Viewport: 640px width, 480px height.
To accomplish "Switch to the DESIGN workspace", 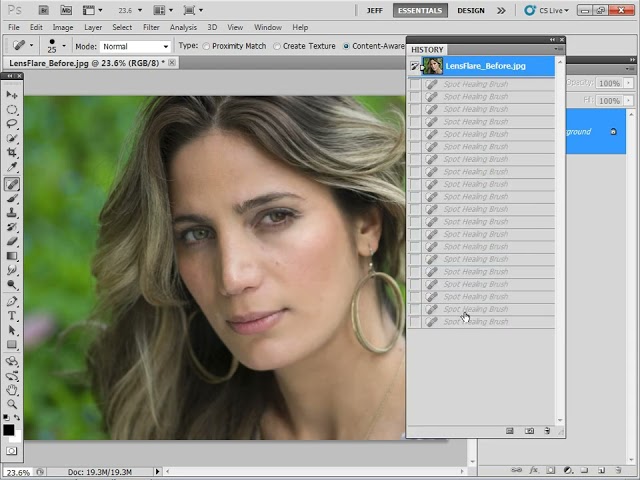I will coord(471,11).
